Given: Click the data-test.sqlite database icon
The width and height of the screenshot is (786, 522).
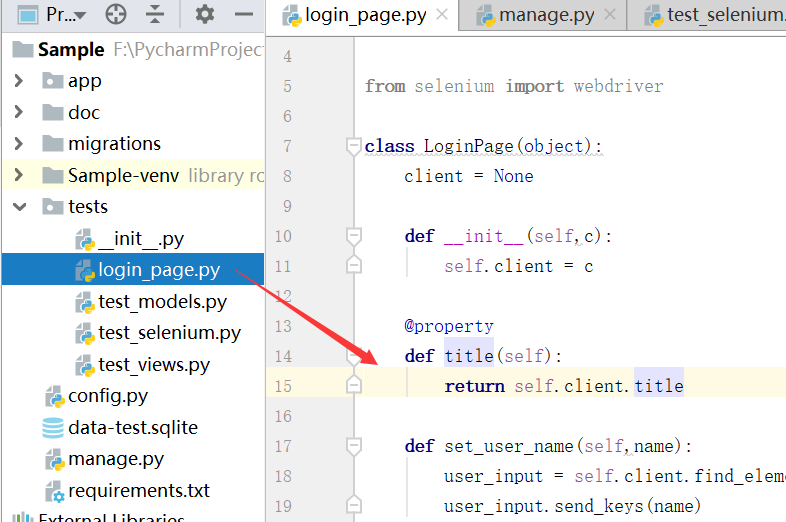Looking at the screenshot, I should point(53,428).
